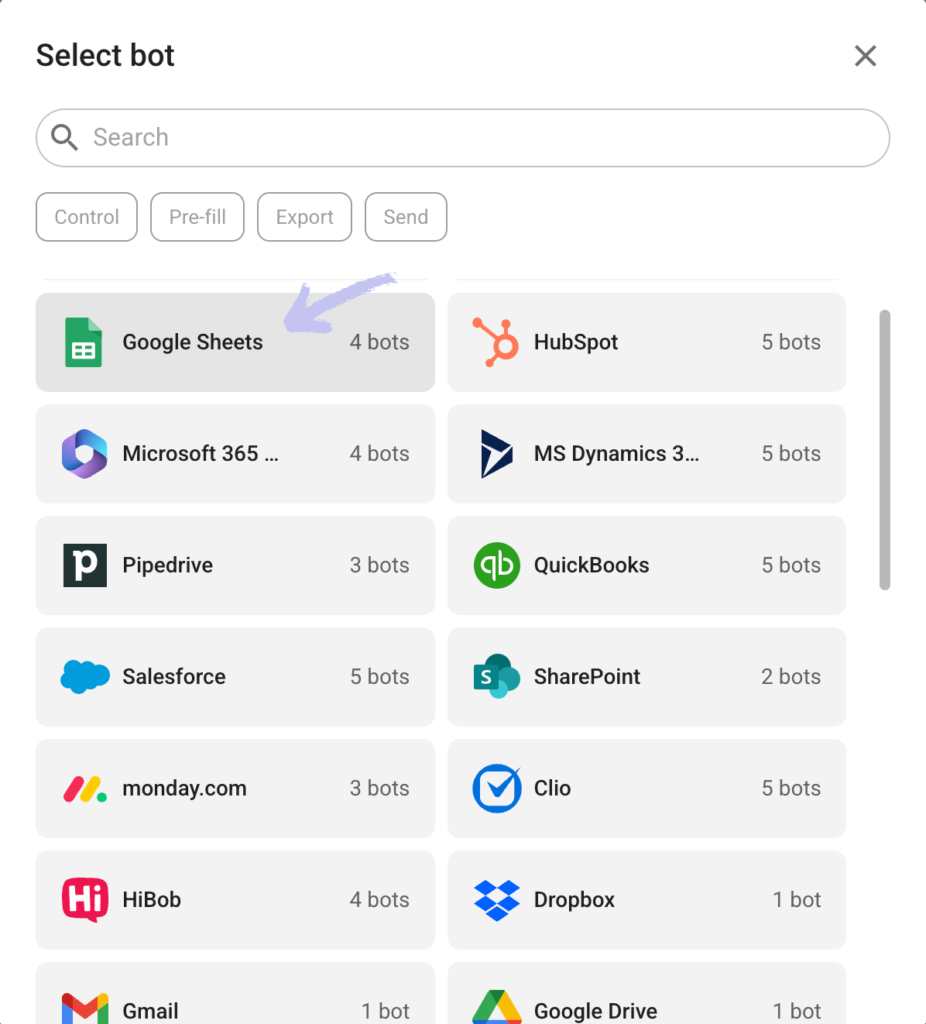Choose the QuickBooks label
The image size is (926, 1024).
click(x=592, y=565)
